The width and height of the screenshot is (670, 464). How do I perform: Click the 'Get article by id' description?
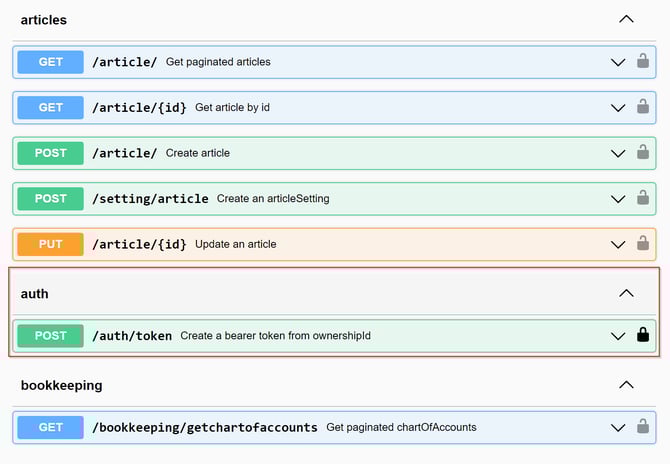(x=232, y=107)
